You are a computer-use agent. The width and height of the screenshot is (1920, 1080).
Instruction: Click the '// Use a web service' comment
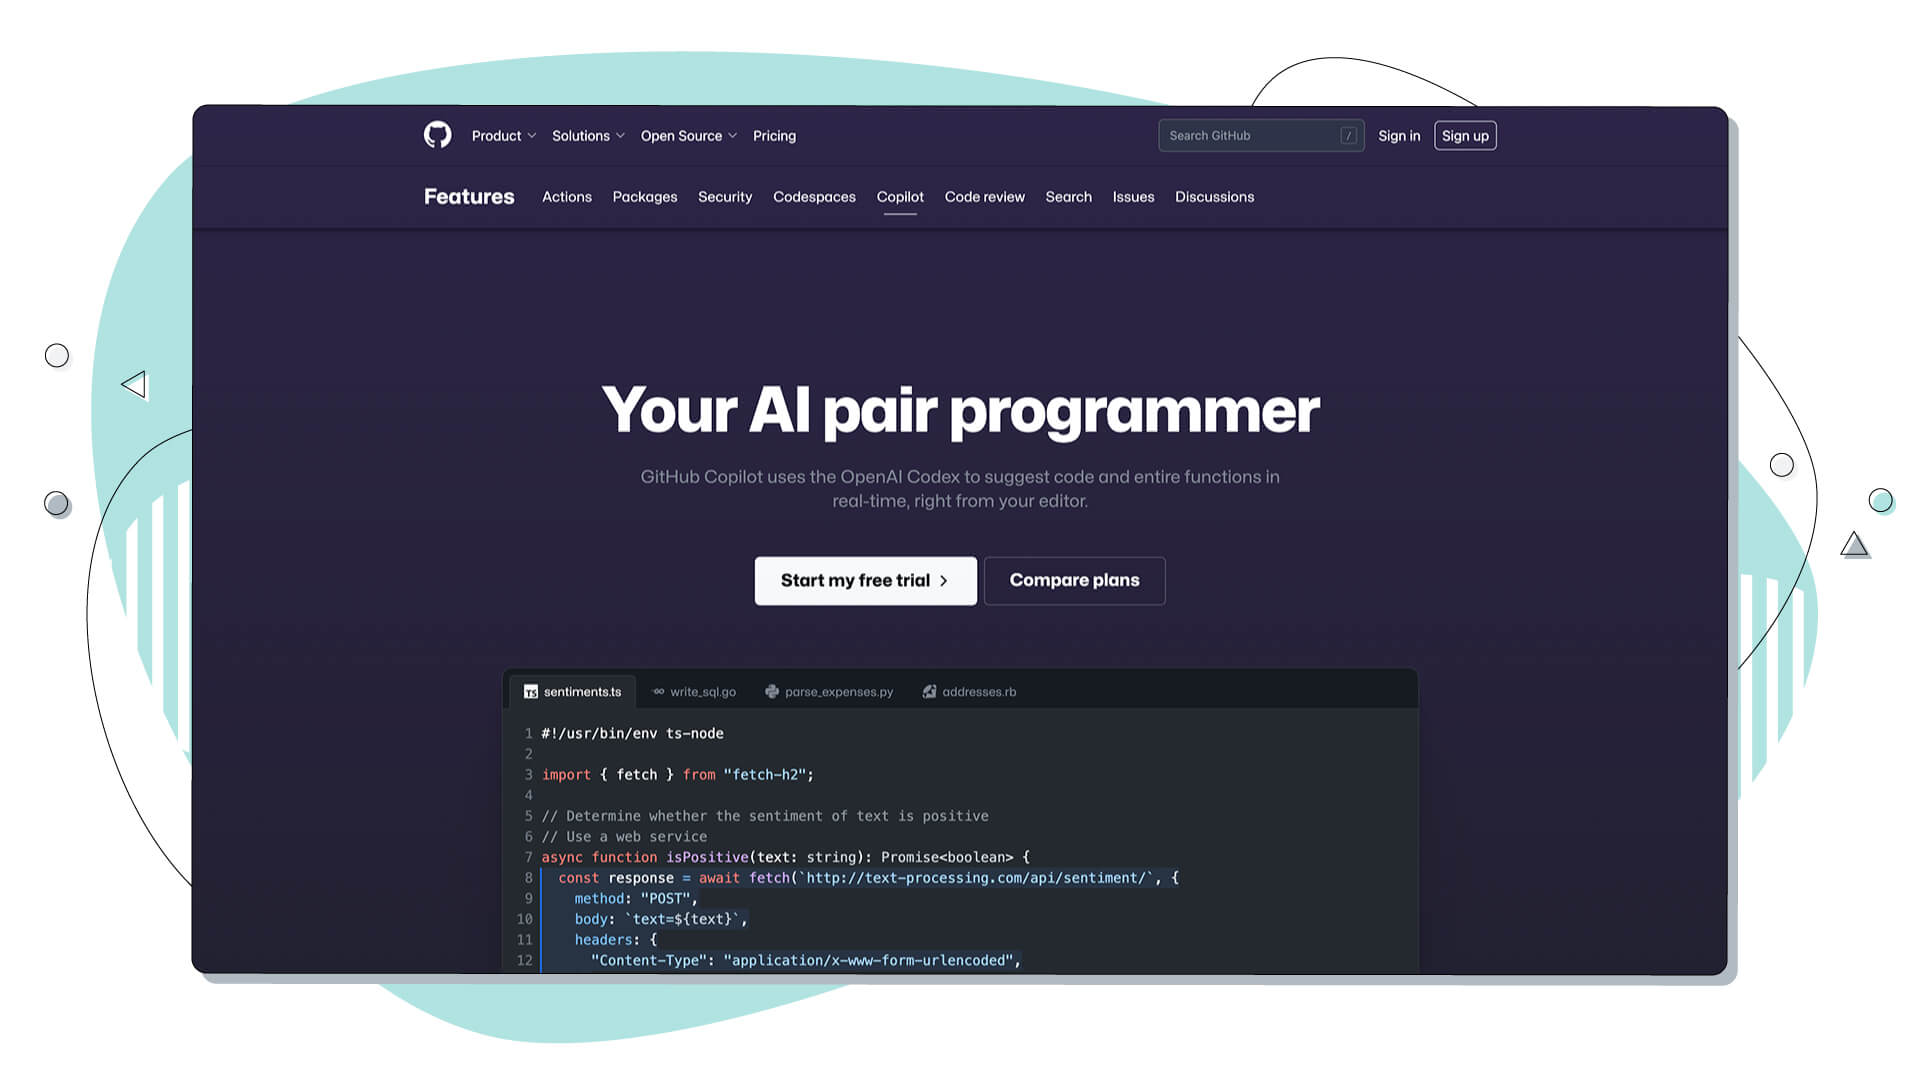624,837
